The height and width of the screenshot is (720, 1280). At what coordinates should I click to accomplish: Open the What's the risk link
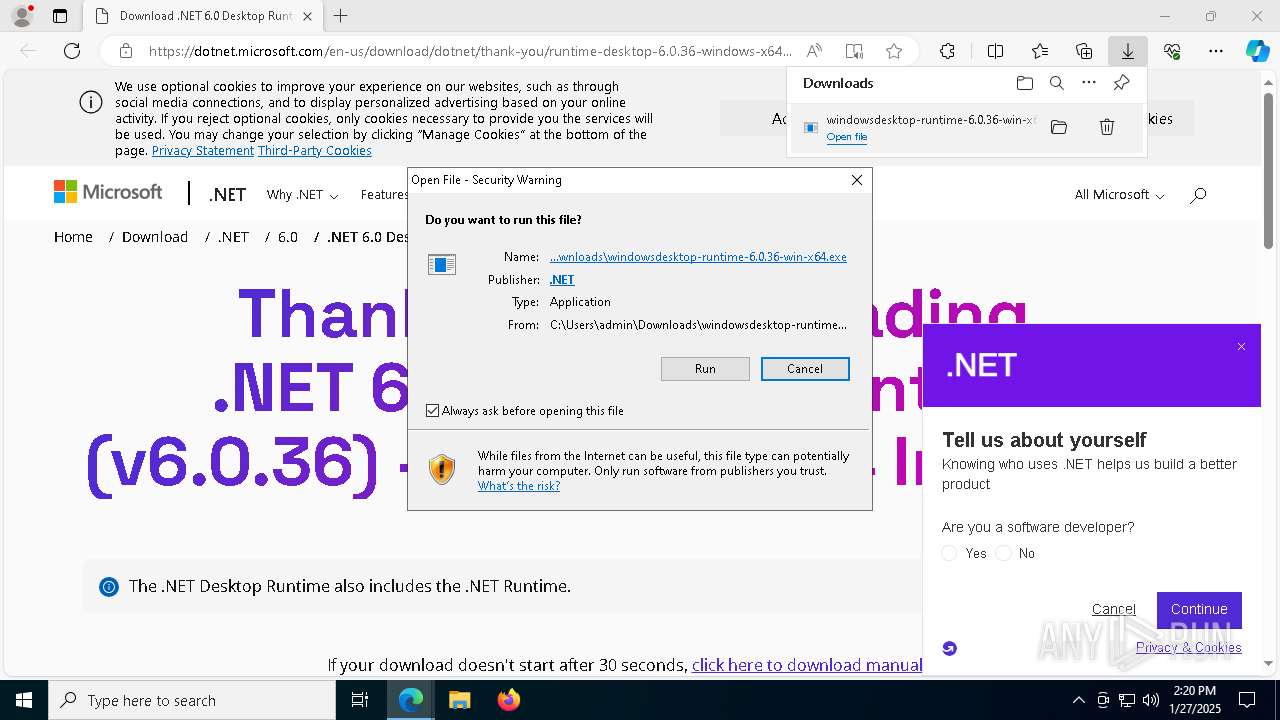click(519, 486)
